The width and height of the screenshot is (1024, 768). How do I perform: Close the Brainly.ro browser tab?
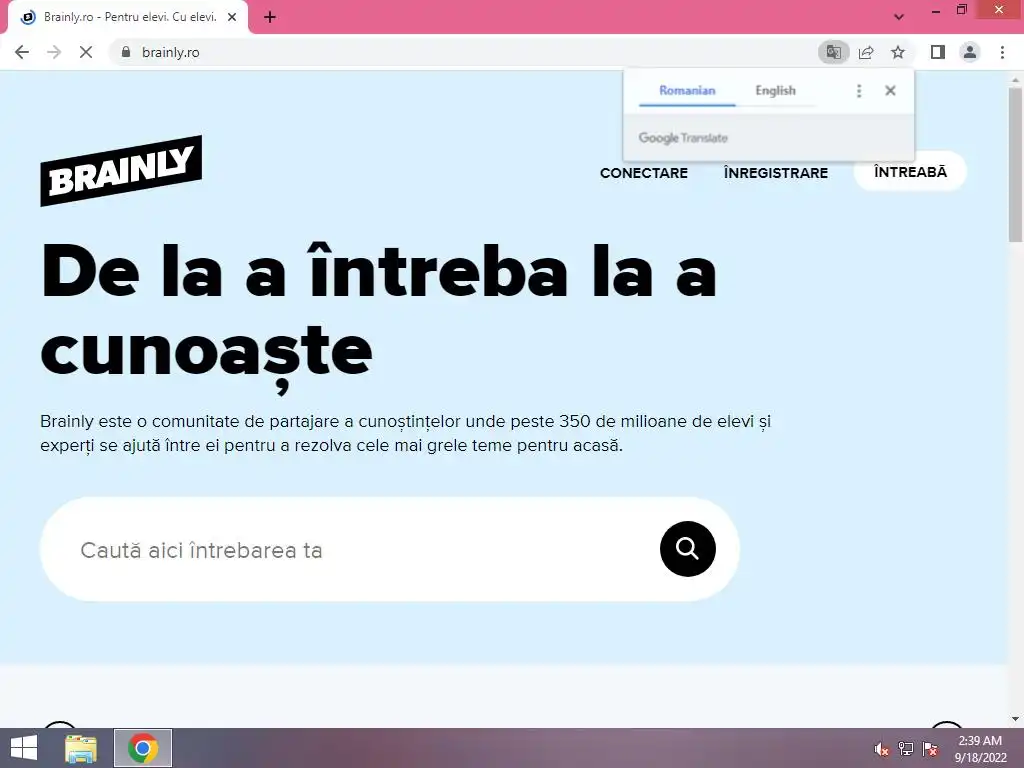point(232,18)
